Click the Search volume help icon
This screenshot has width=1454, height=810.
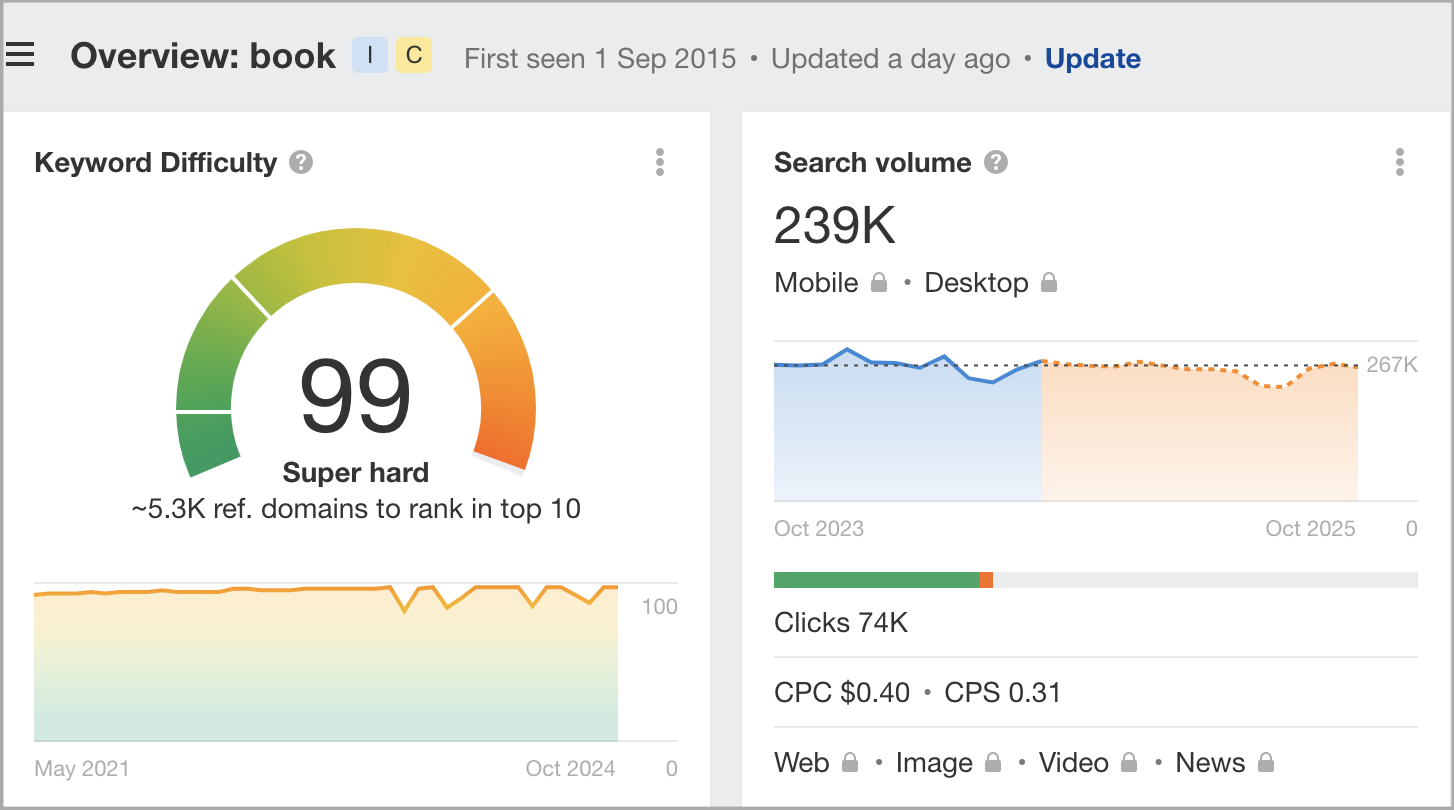(x=995, y=162)
